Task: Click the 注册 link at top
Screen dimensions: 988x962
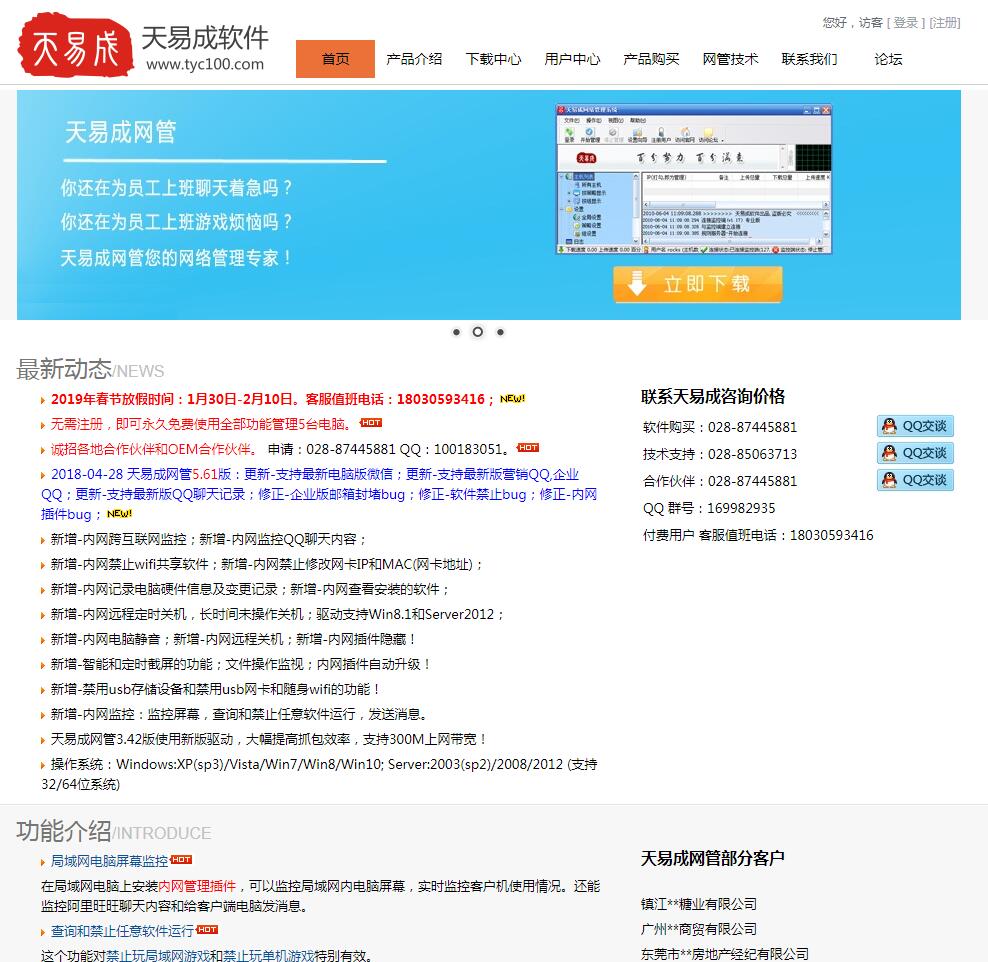Action: (x=945, y=23)
